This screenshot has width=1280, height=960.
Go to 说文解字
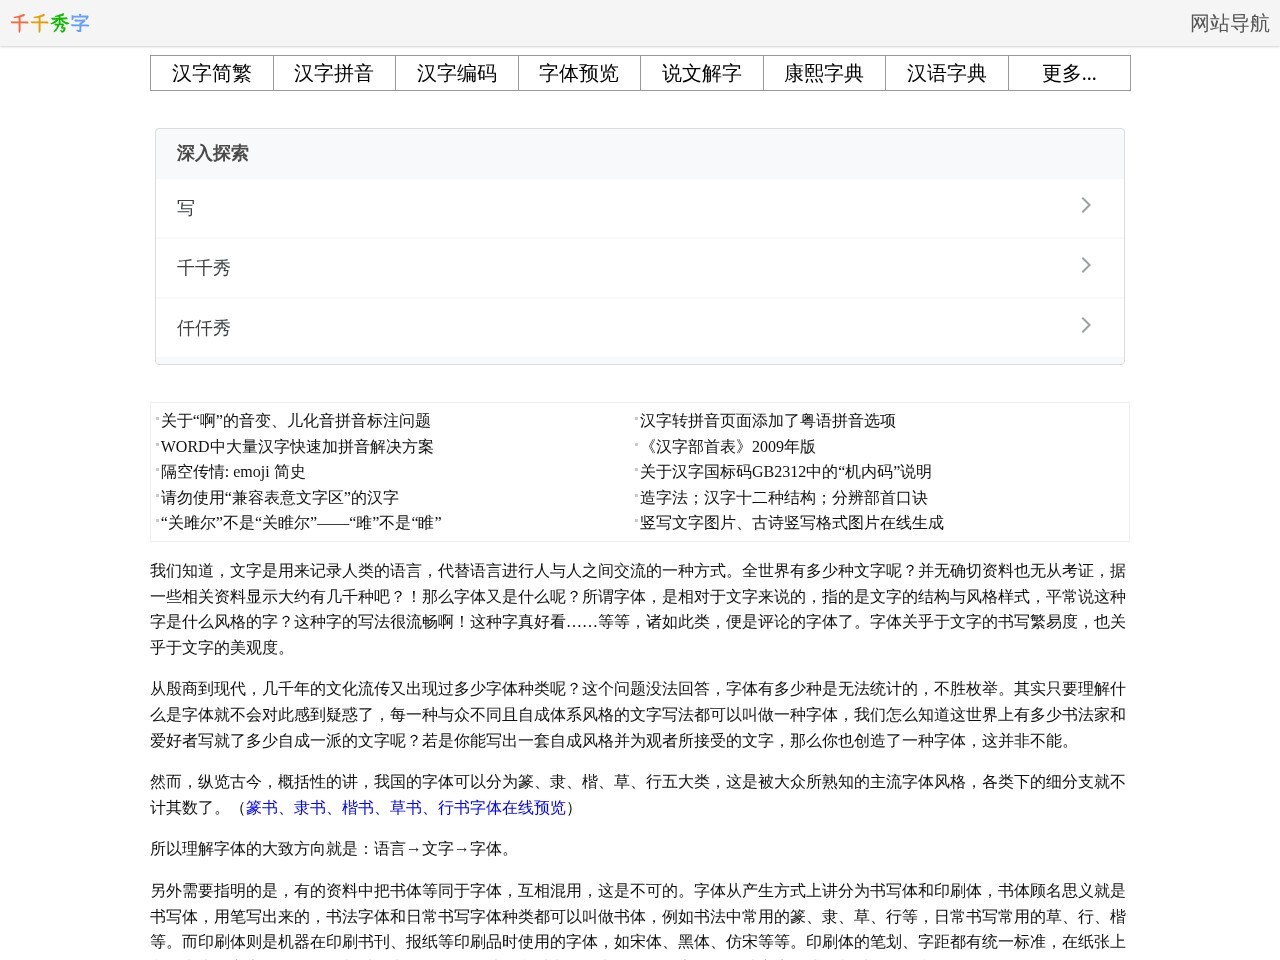[x=702, y=73]
